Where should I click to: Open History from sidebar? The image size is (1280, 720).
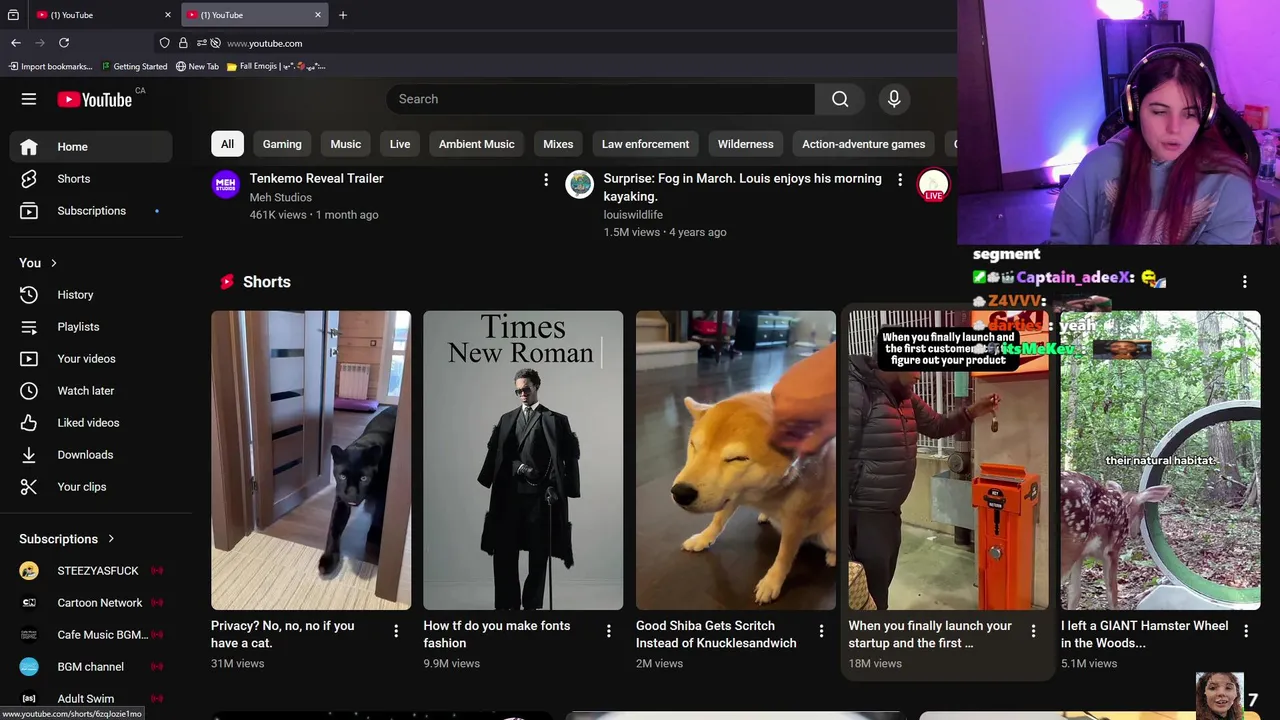[x=91, y=295]
